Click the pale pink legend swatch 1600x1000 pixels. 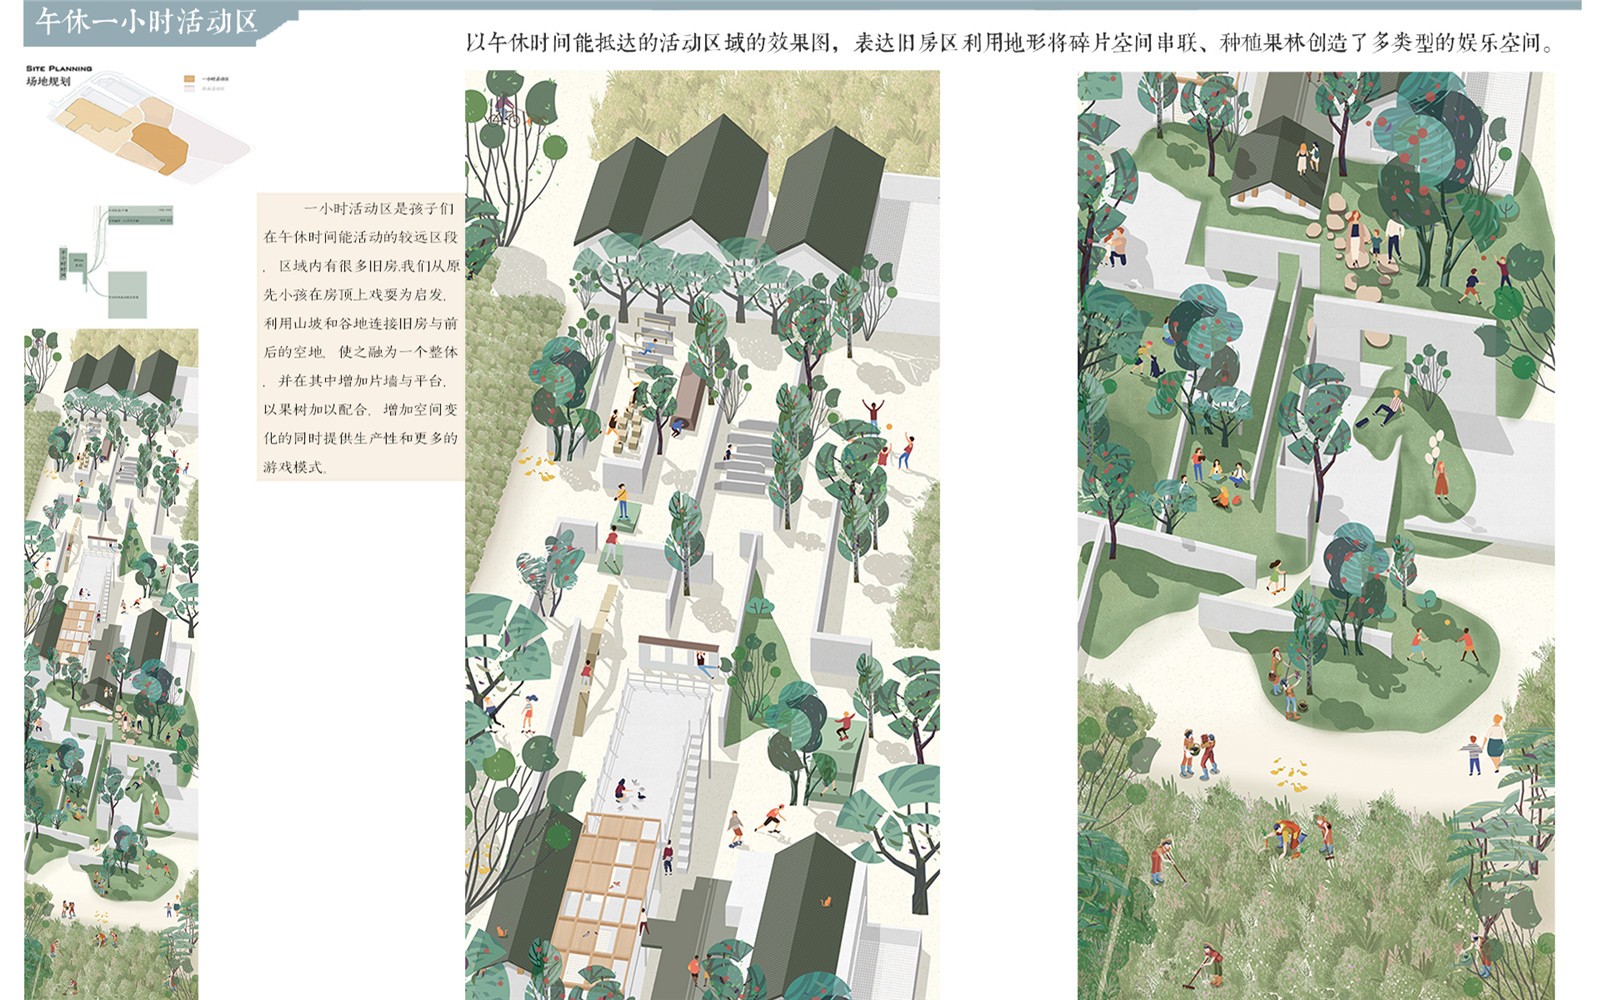point(188,88)
